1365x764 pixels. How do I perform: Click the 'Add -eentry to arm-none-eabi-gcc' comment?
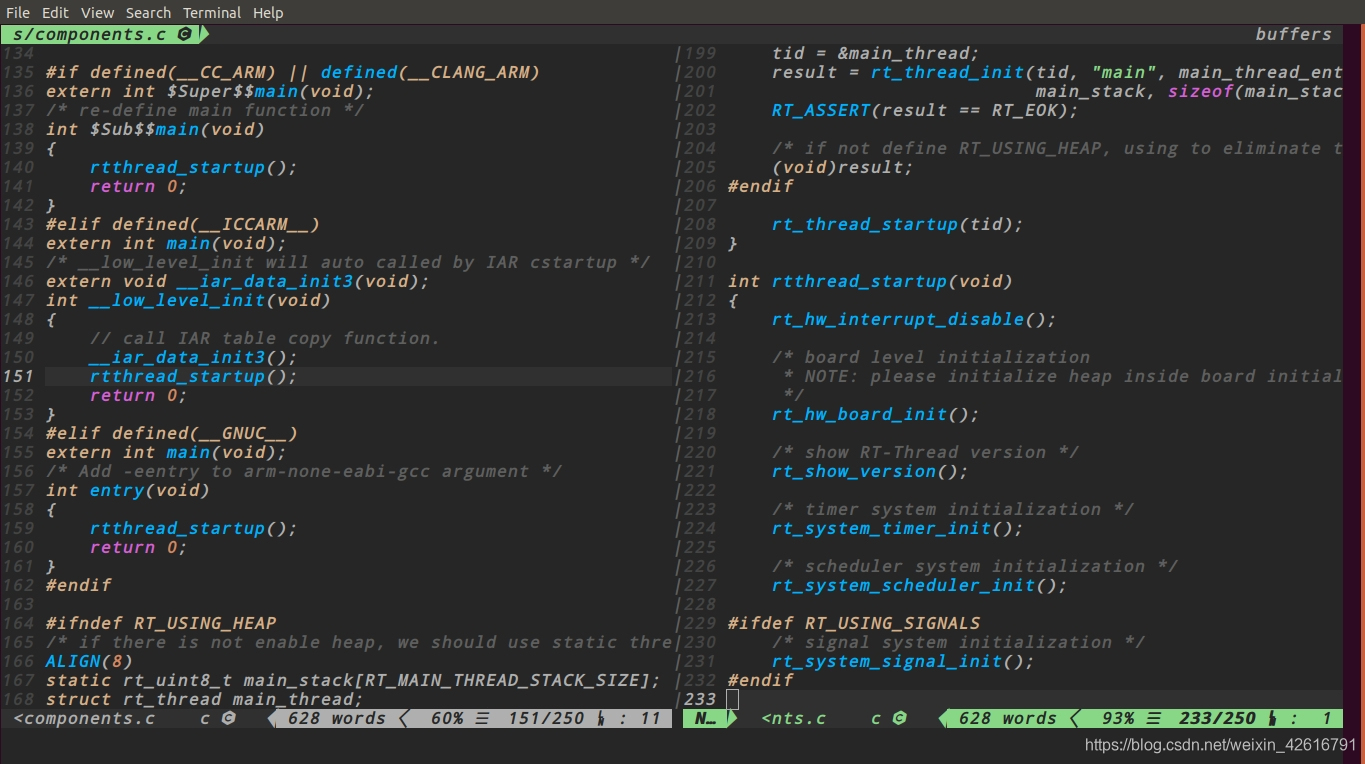(304, 472)
